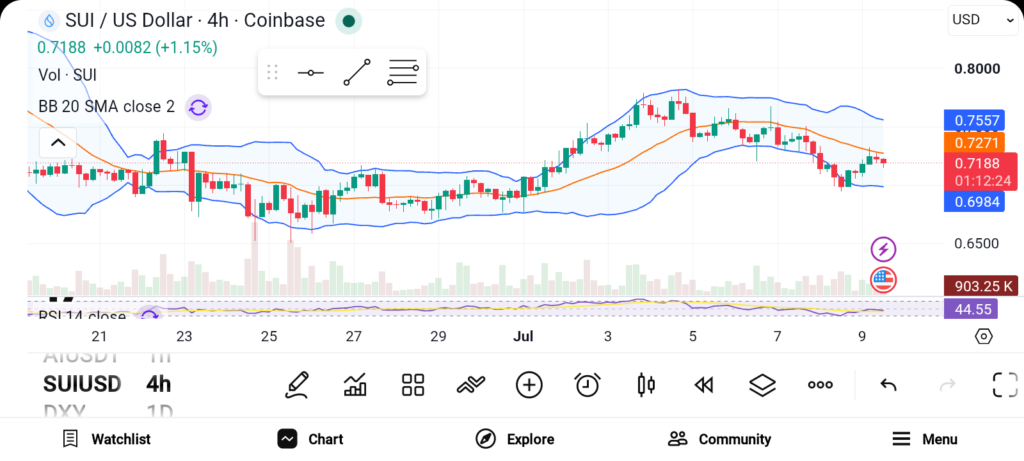Open the layout grid icon
Viewport: 1024px width, 461px height.
[x=413, y=385]
